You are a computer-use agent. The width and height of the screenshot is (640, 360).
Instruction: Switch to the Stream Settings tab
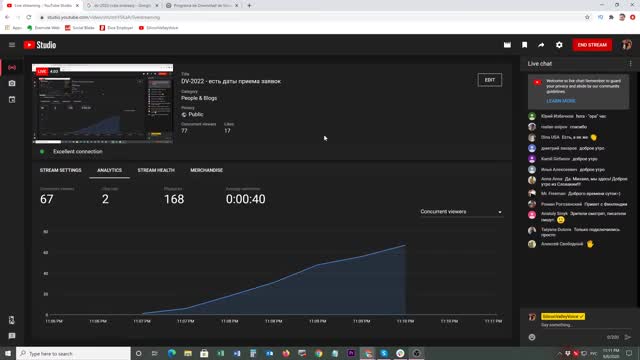(60, 170)
